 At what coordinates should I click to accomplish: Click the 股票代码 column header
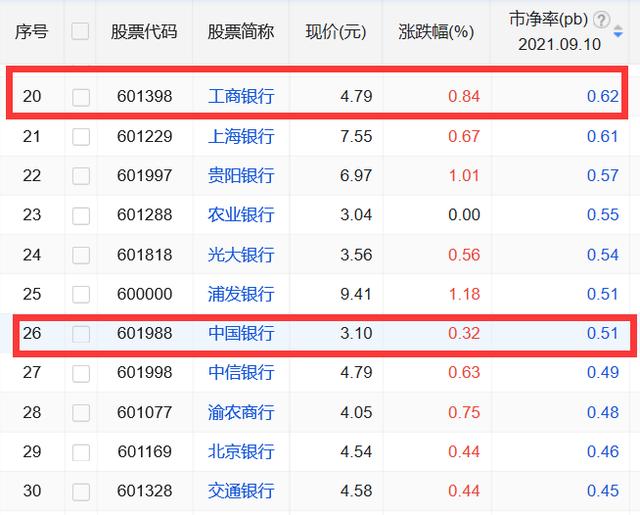[x=144, y=31]
